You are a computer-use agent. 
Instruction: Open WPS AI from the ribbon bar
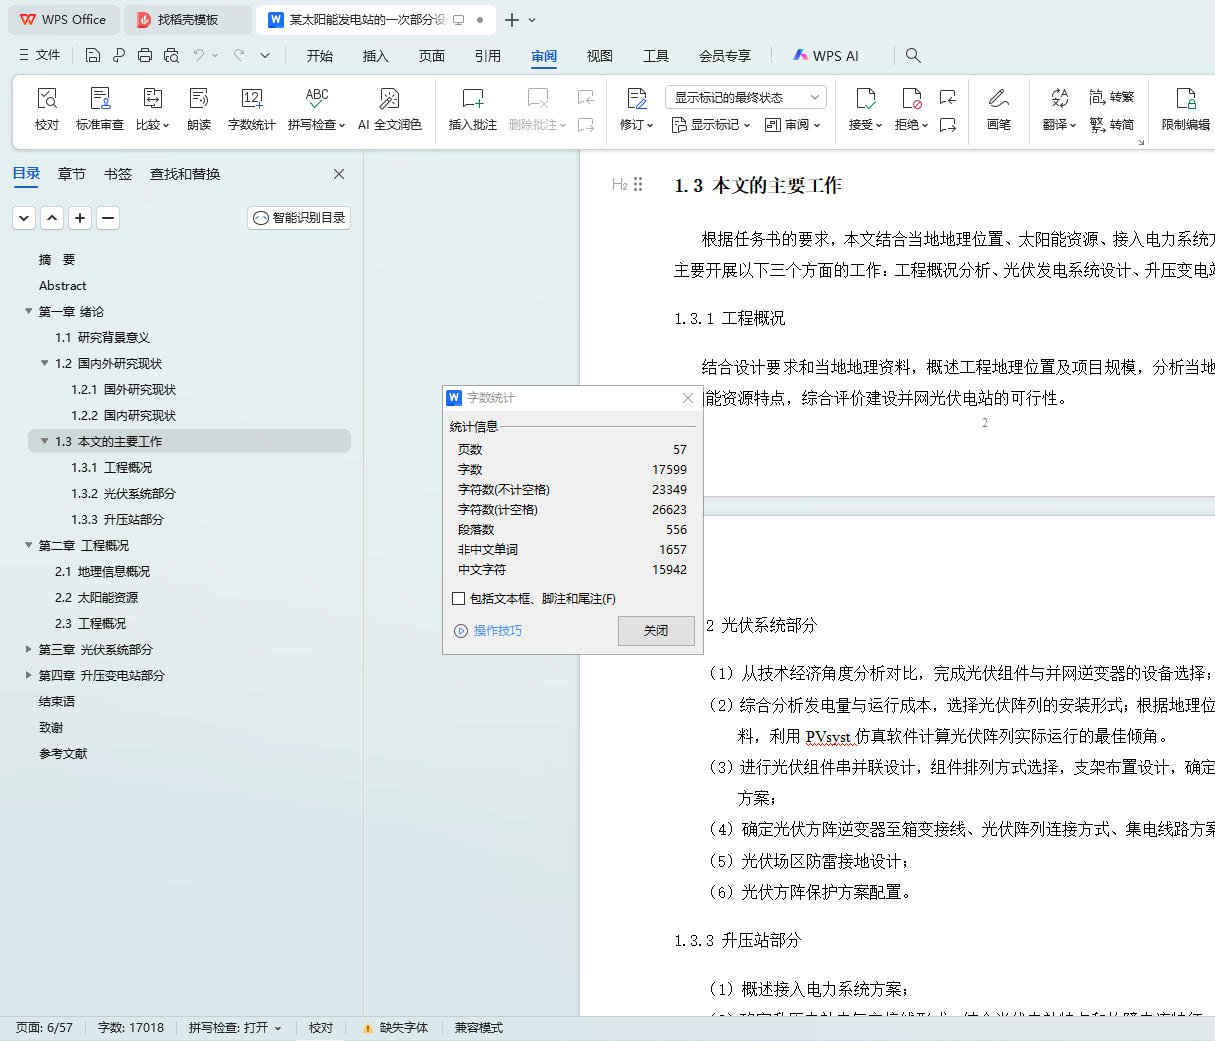[826, 55]
